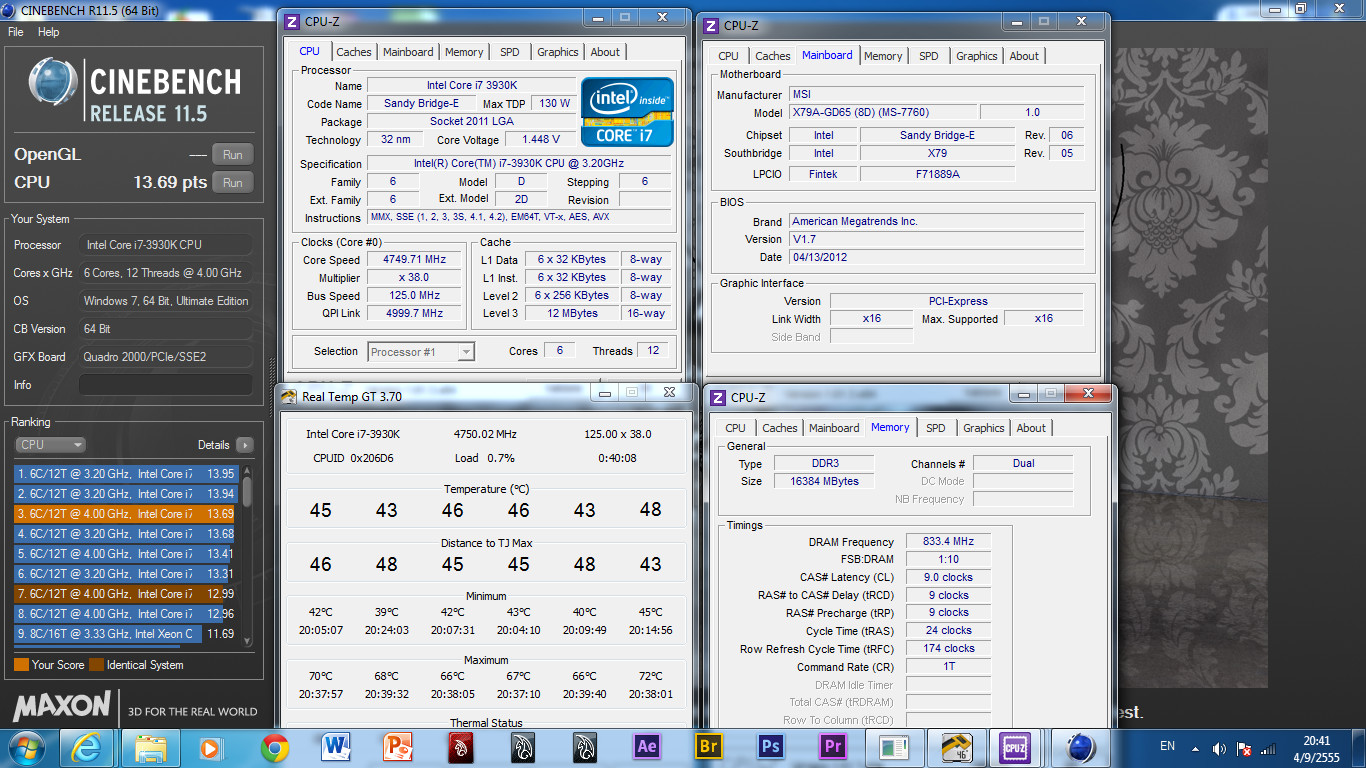Expand ranking Details with the arrow button
The height and width of the screenshot is (768, 1366).
(x=244, y=445)
